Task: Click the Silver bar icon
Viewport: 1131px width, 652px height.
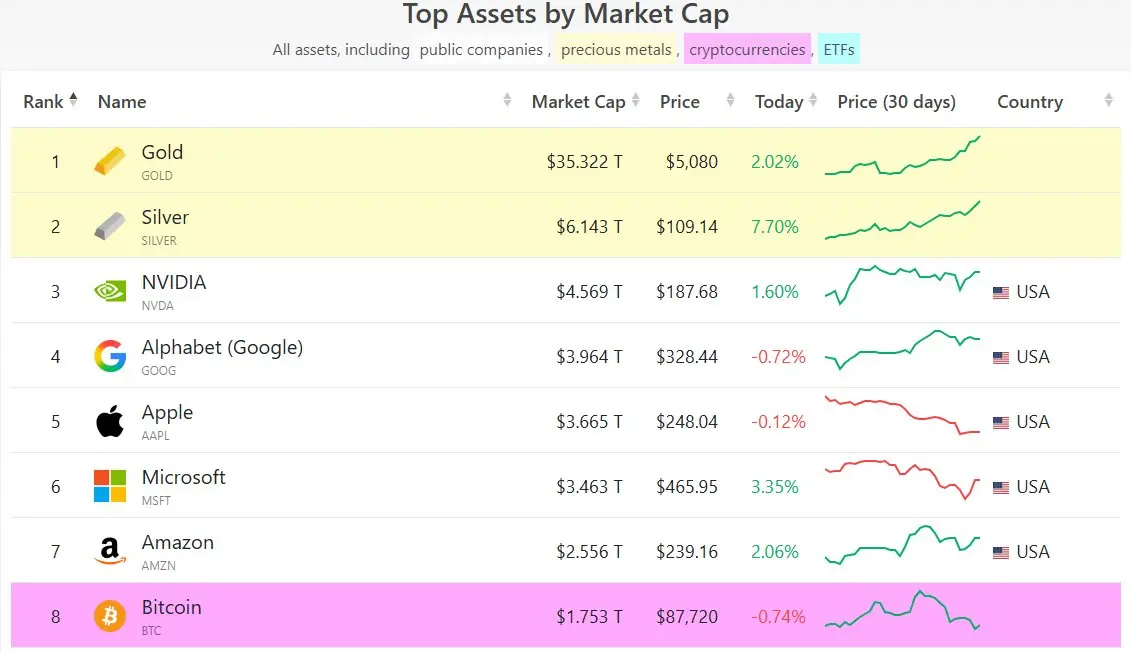Action: pyautogui.click(x=110, y=226)
